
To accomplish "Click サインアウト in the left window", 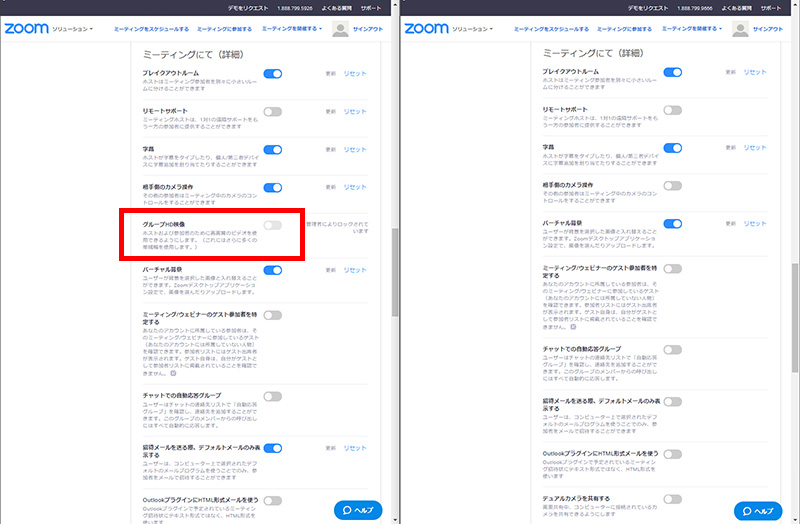I will [374, 30].
